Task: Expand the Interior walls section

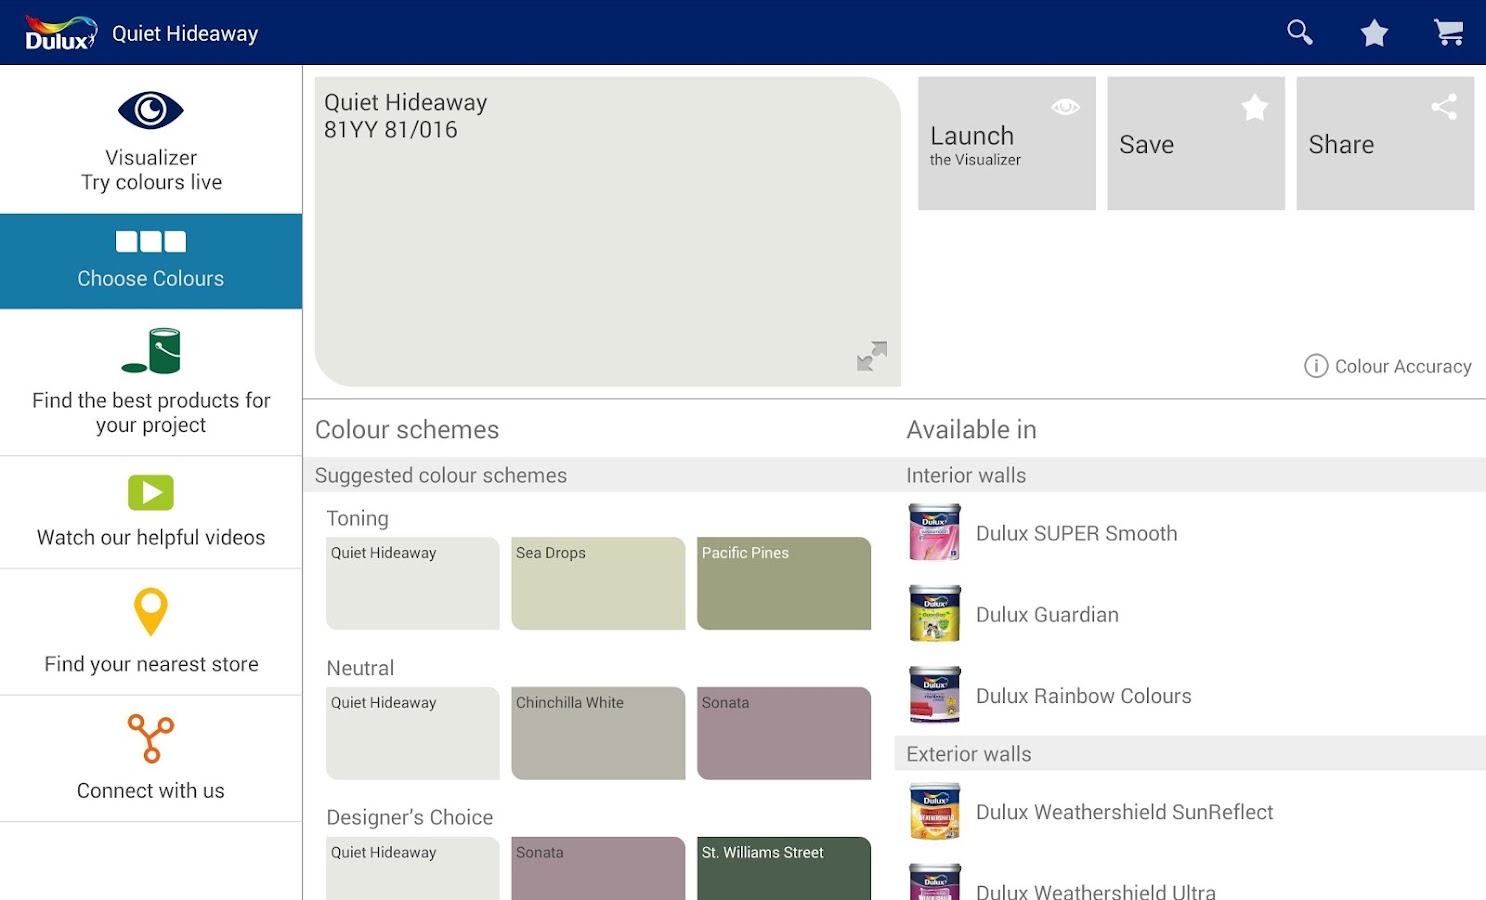Action: (966, 475)
